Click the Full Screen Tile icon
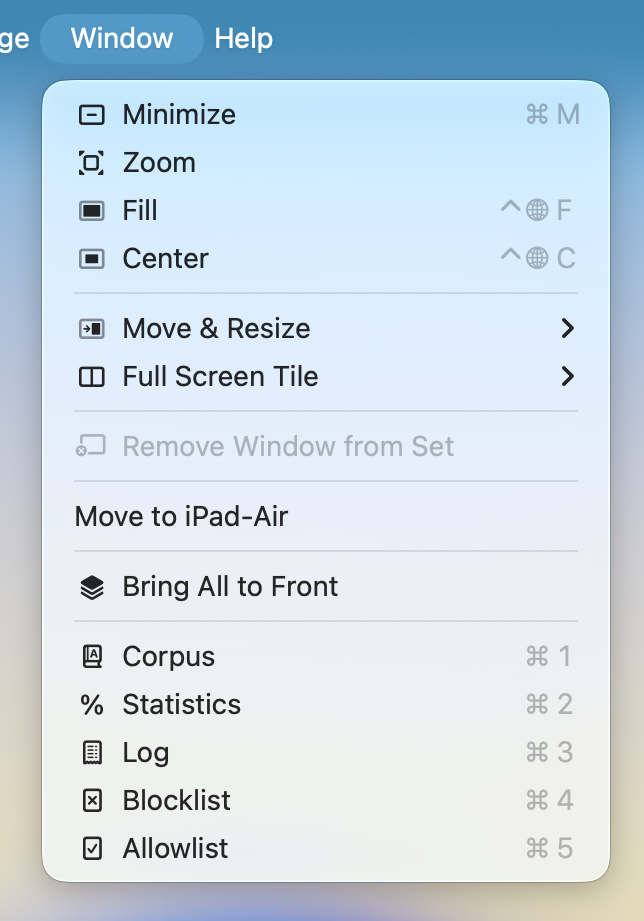This screenshot has width=644, height=921. [x=91, y=377]
